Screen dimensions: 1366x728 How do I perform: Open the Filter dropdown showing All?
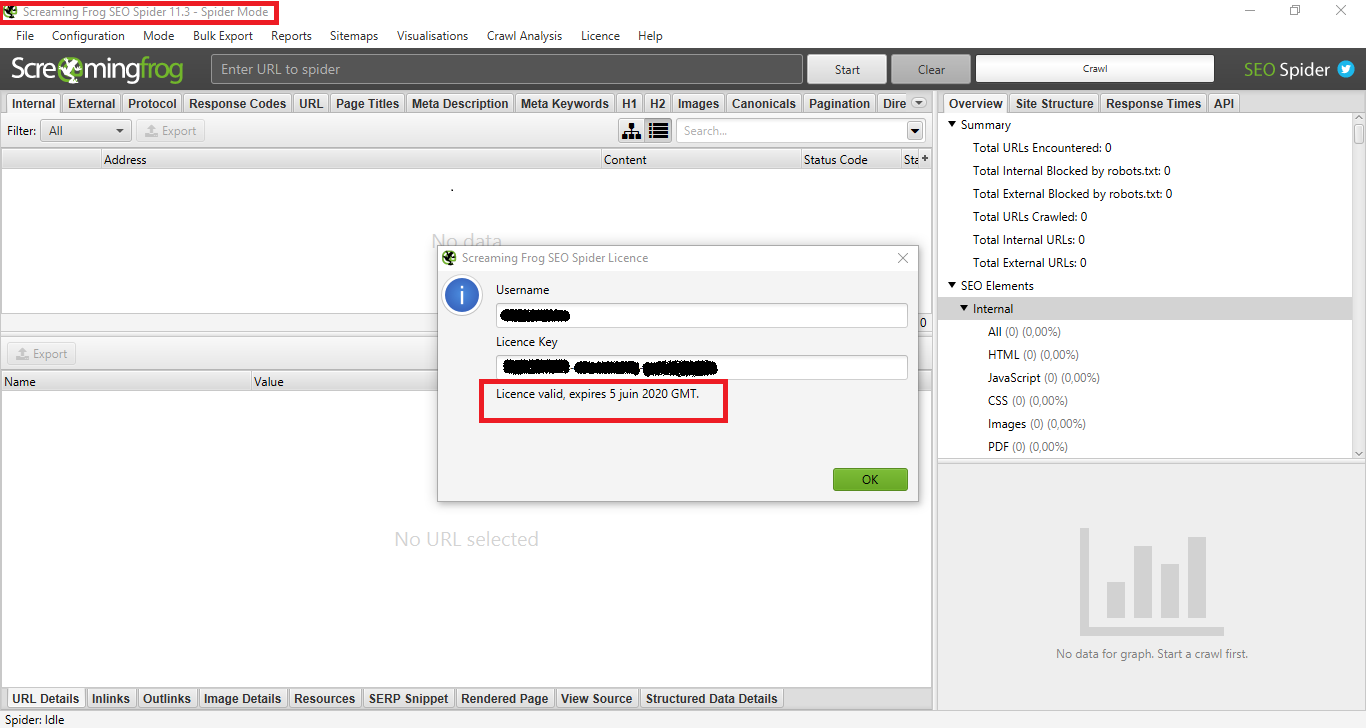(x=85, y=130)
